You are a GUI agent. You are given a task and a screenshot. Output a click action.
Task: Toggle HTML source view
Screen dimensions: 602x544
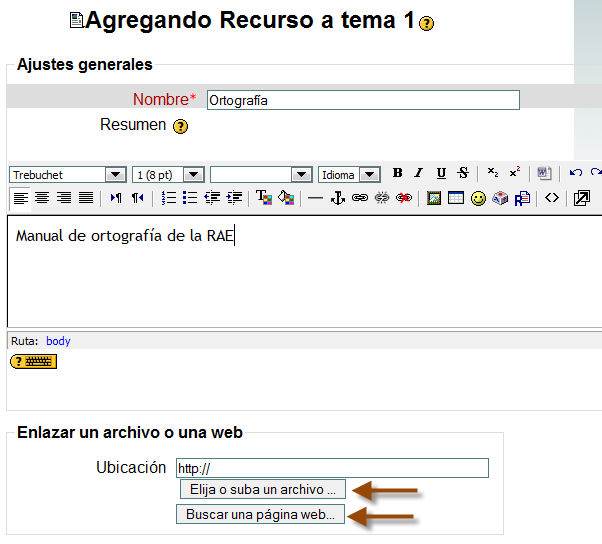551,198
